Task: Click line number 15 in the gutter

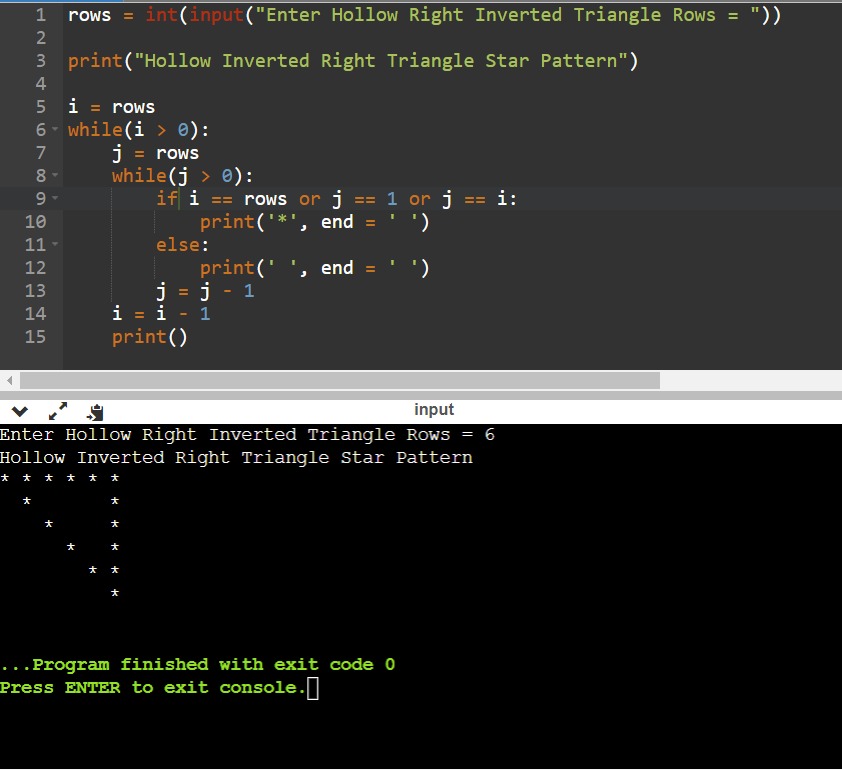Action: point(35,337)
